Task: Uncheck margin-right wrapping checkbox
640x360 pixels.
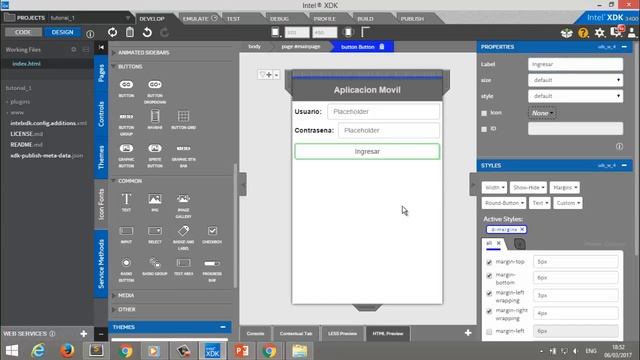Action: (x=489, y=311)
